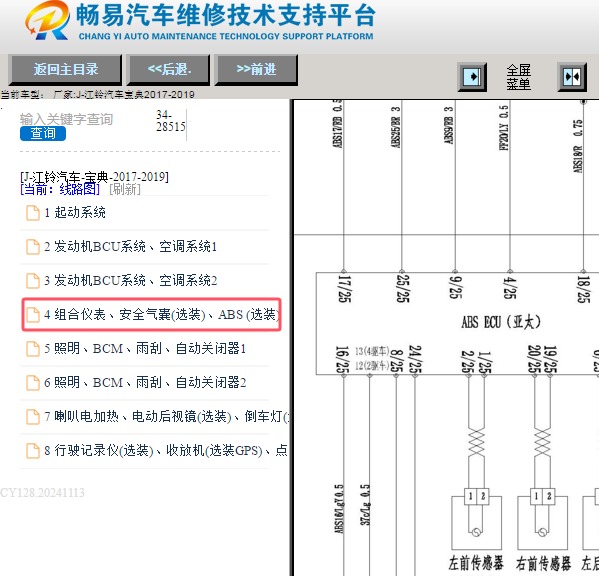This screenshot has width=599, height=576.
Task: Click the document icon beside 3 发动机ECU系统、空调系统2
Action: [x=33, y=281]
